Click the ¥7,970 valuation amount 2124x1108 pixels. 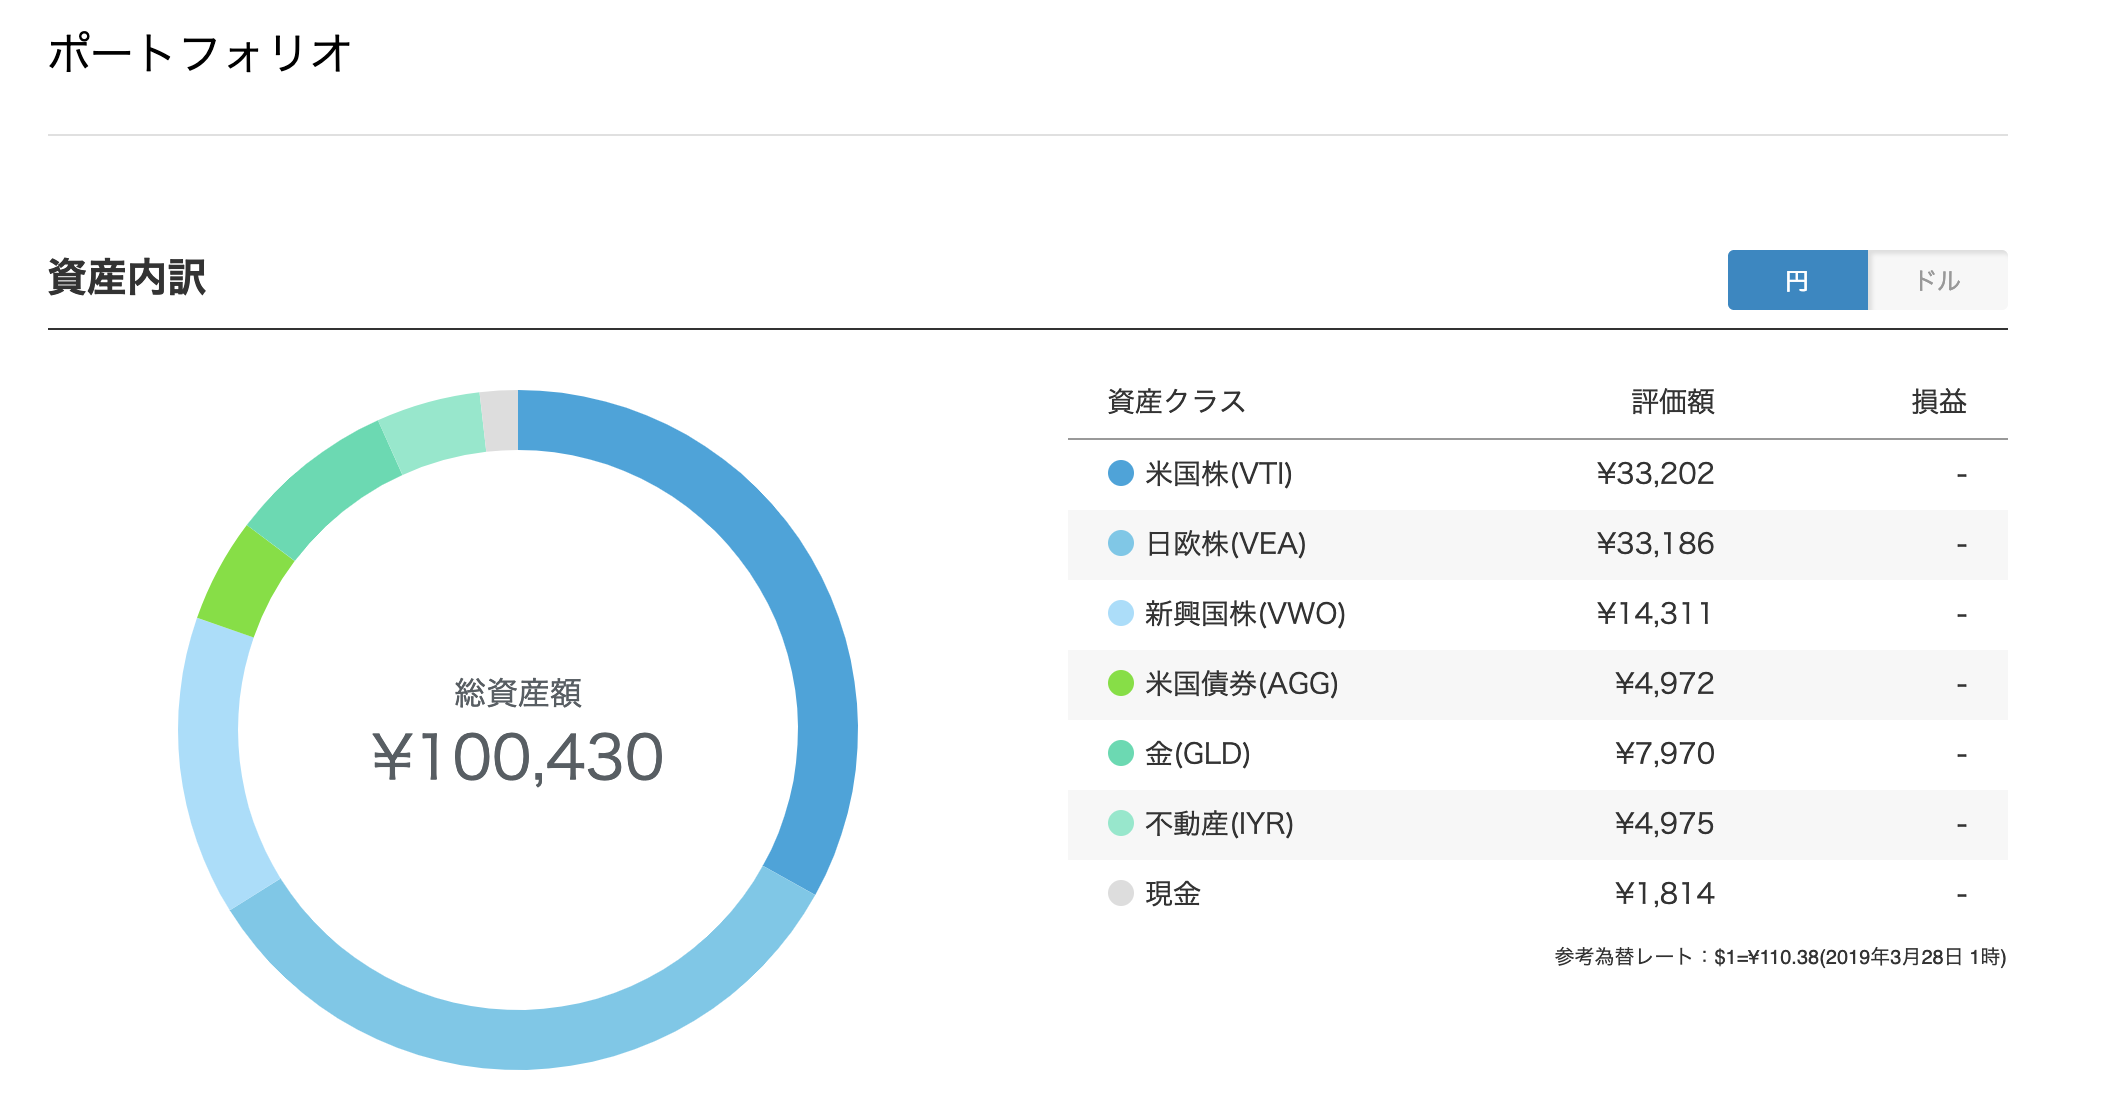[1665, 753]
